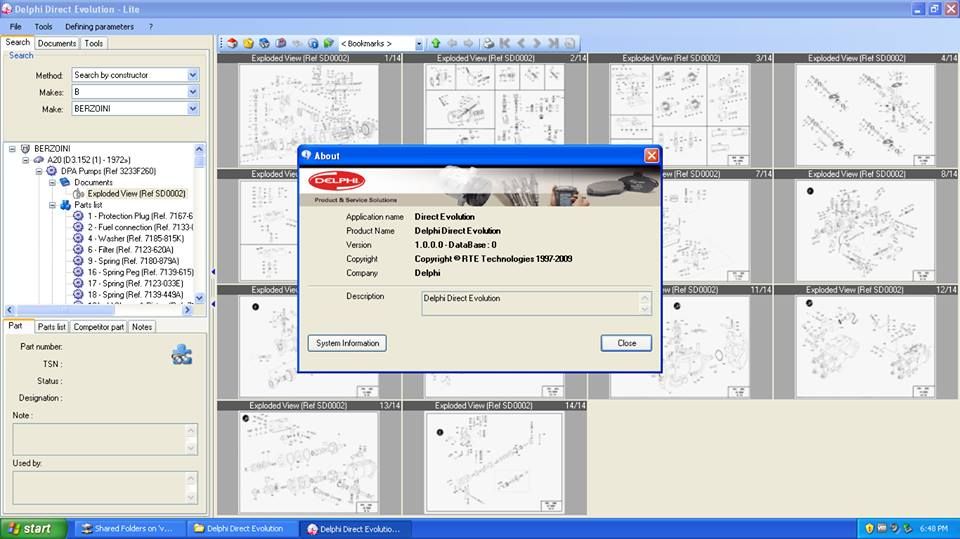Click the next page chevron icon
This screenshot has height=539, width=960.
537,43
